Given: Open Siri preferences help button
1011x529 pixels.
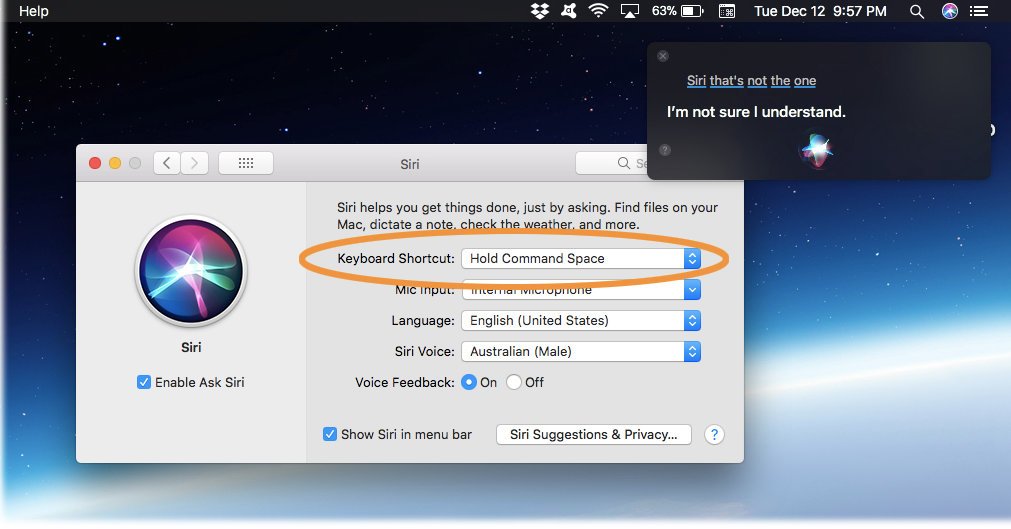Looking at the screenshot, I should tap(714, 434).
